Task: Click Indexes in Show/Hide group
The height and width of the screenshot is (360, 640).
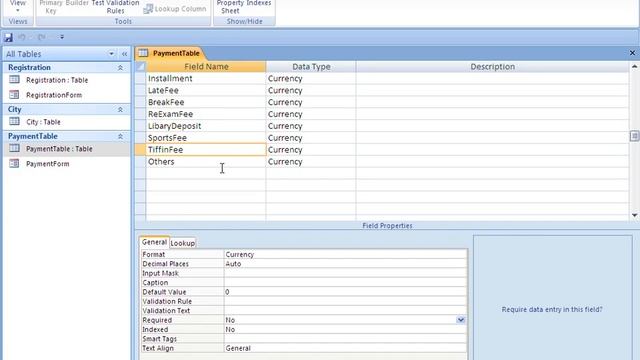Action: point(259,3)
